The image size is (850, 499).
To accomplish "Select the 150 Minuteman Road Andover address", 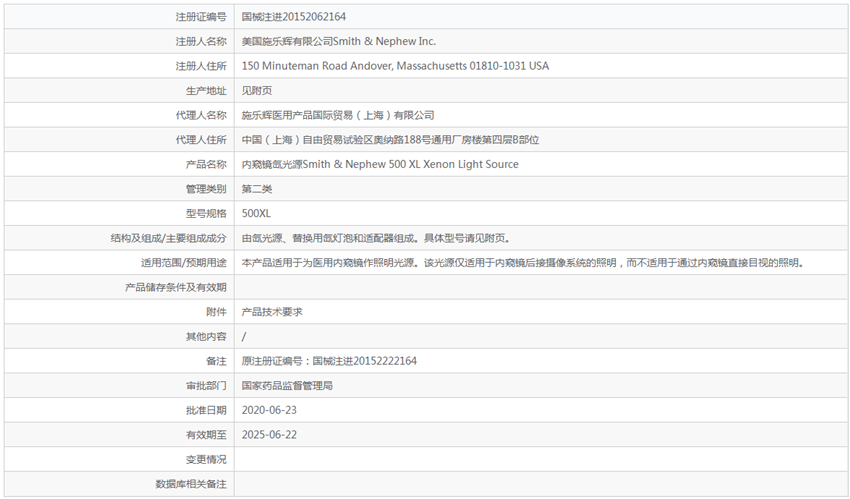I will [x=395, y=66].
